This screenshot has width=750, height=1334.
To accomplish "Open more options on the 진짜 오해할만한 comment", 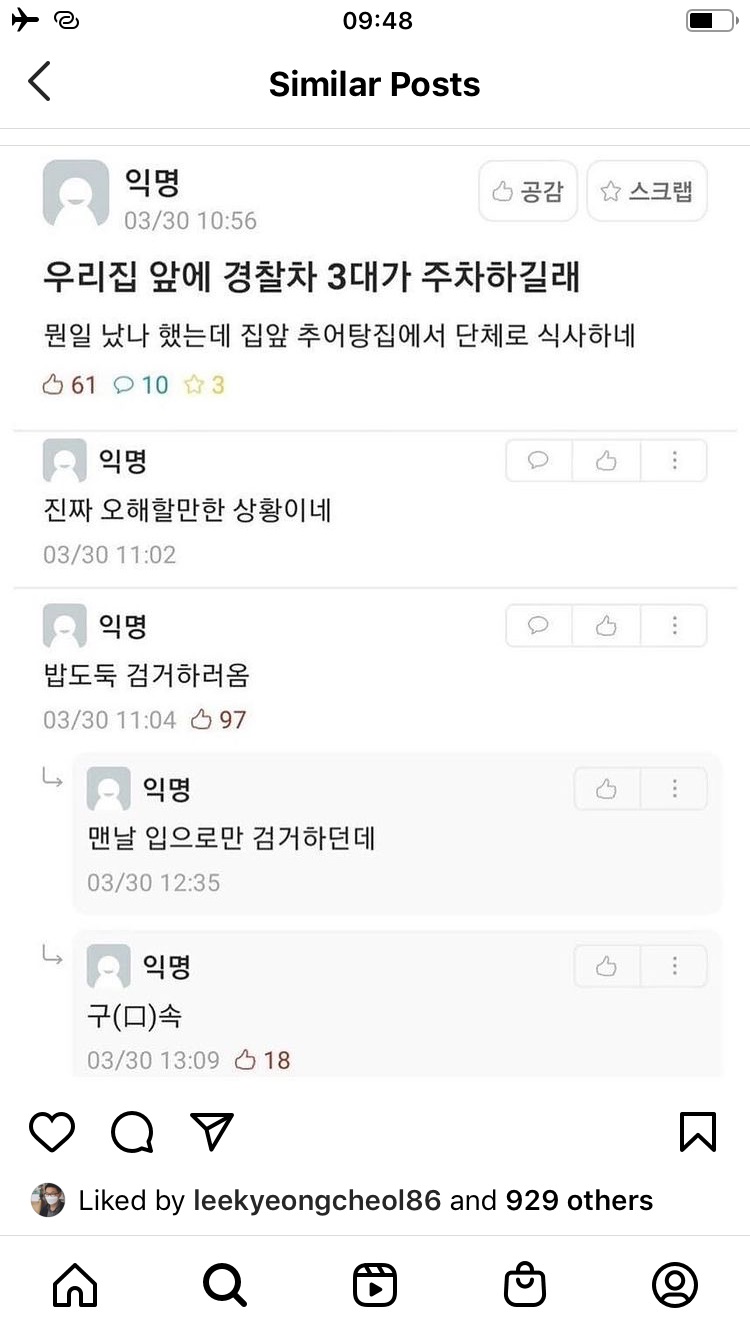I will (675, 461).
